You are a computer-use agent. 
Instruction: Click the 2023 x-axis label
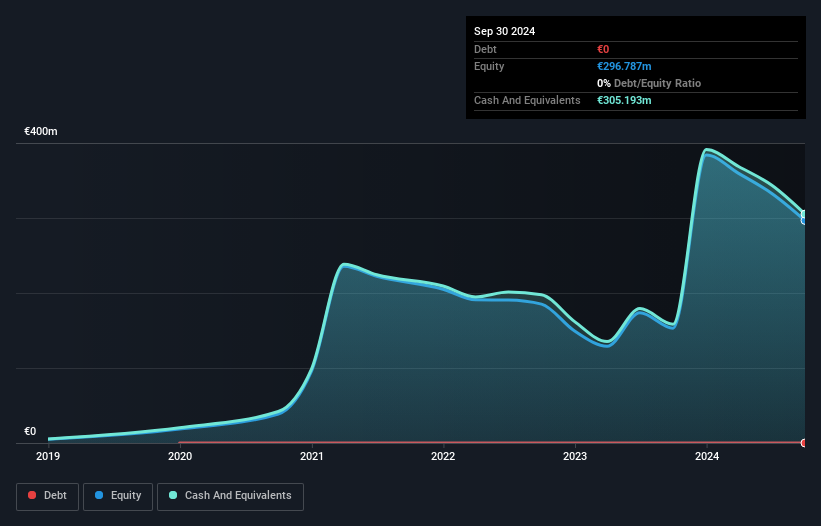575,456
